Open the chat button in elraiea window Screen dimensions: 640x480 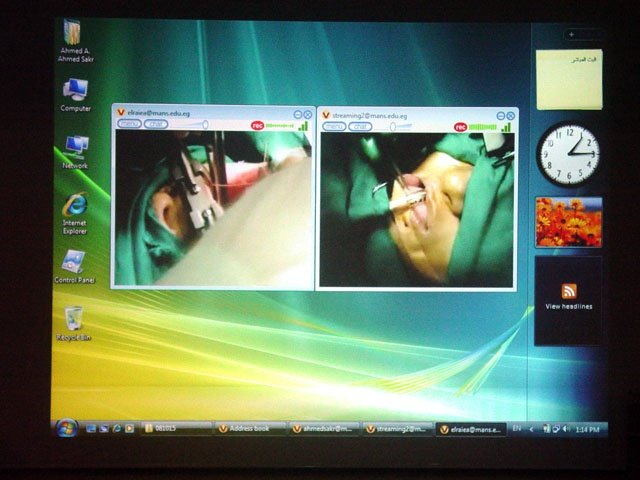point(156,124)
